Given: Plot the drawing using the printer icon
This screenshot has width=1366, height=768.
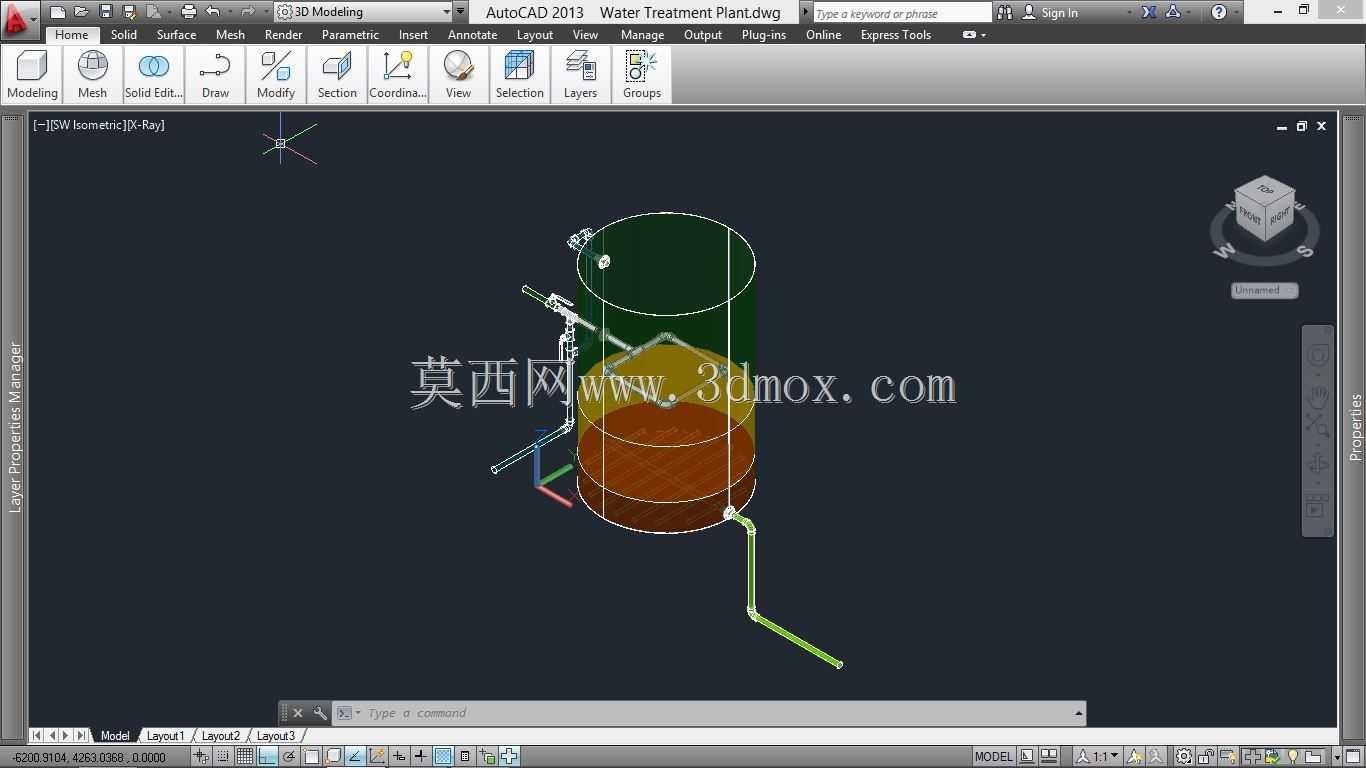Looking at the screenshot, I should click(187, 12).
